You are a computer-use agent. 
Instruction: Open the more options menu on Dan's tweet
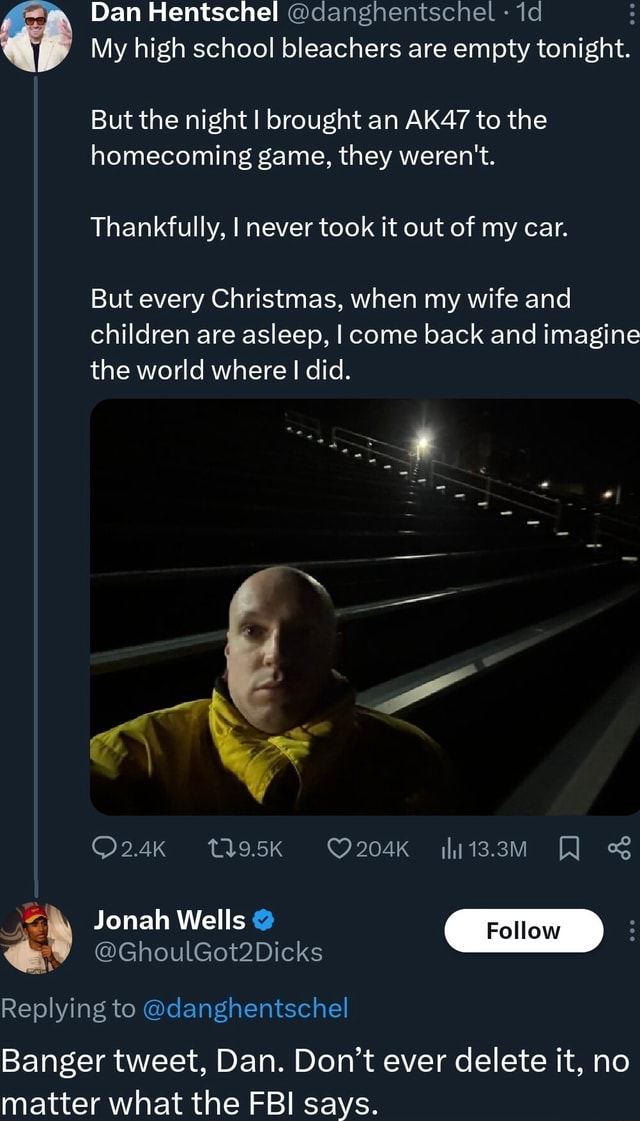point(632,16)
